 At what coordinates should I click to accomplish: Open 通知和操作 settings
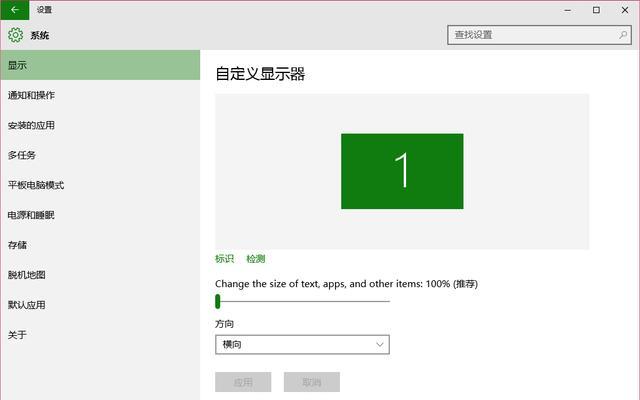(x=100, y=95)
